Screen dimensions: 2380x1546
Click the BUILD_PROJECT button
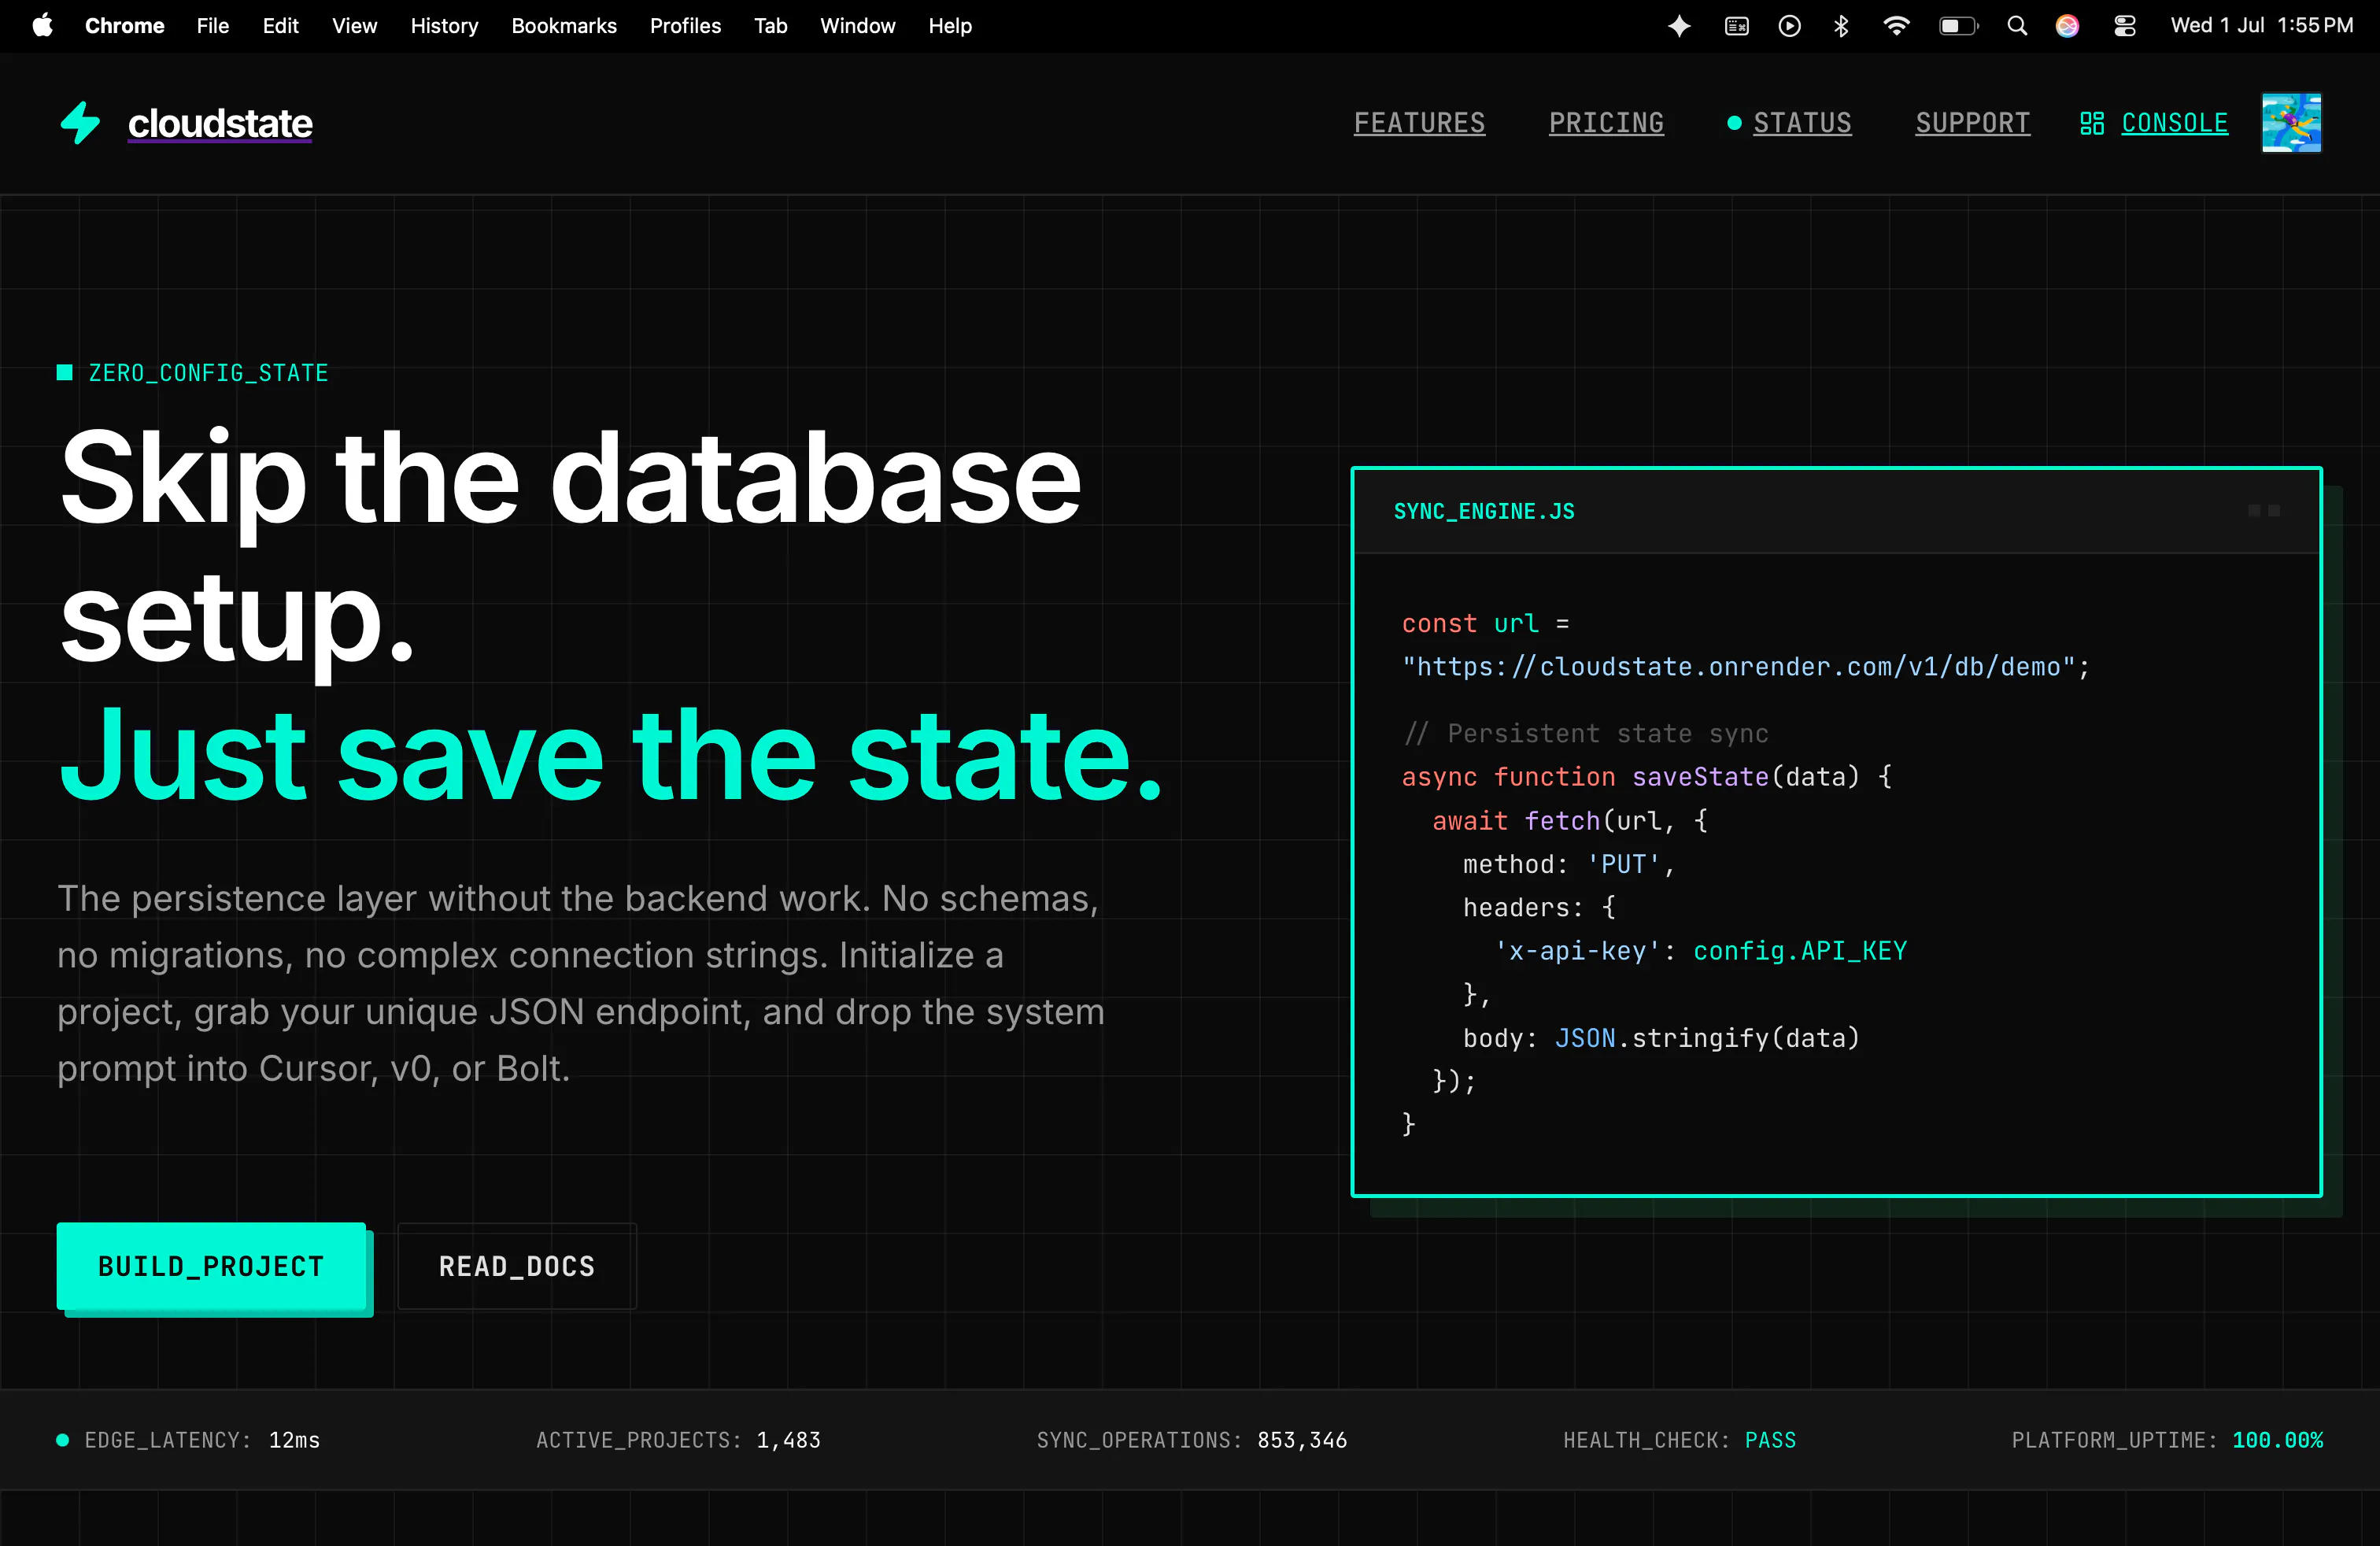211,1266
